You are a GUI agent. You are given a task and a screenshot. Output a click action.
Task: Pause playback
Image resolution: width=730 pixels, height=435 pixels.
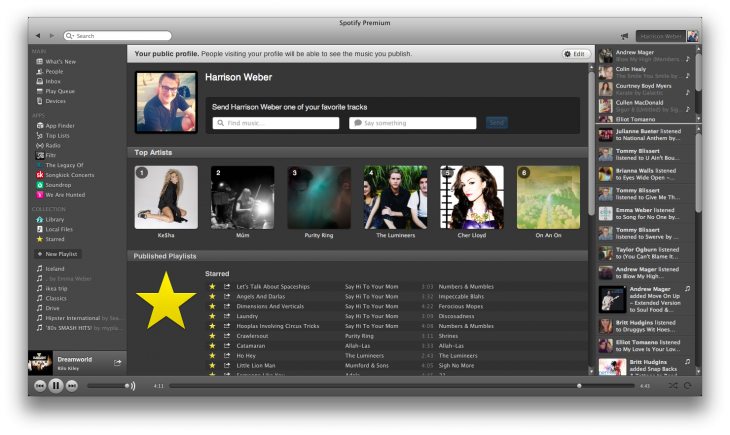click(x=56, y=386)
